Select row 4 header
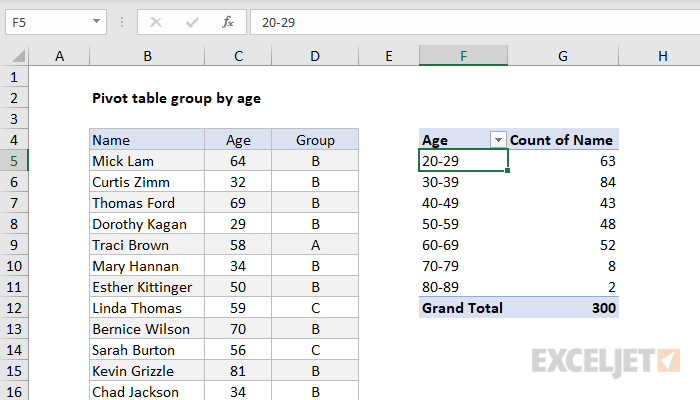 coord(14,140)
